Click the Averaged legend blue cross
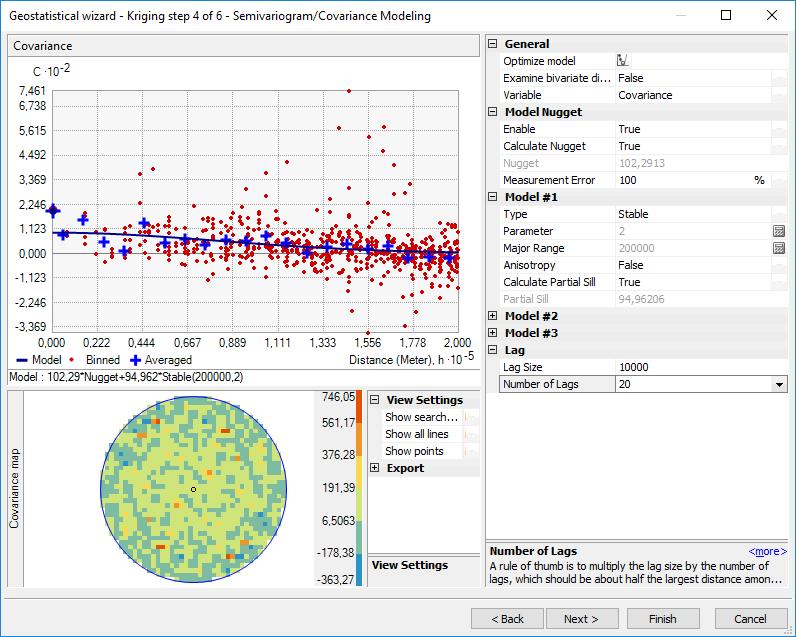This screenshot has width=796, height=637. click(x=135, y=360)
